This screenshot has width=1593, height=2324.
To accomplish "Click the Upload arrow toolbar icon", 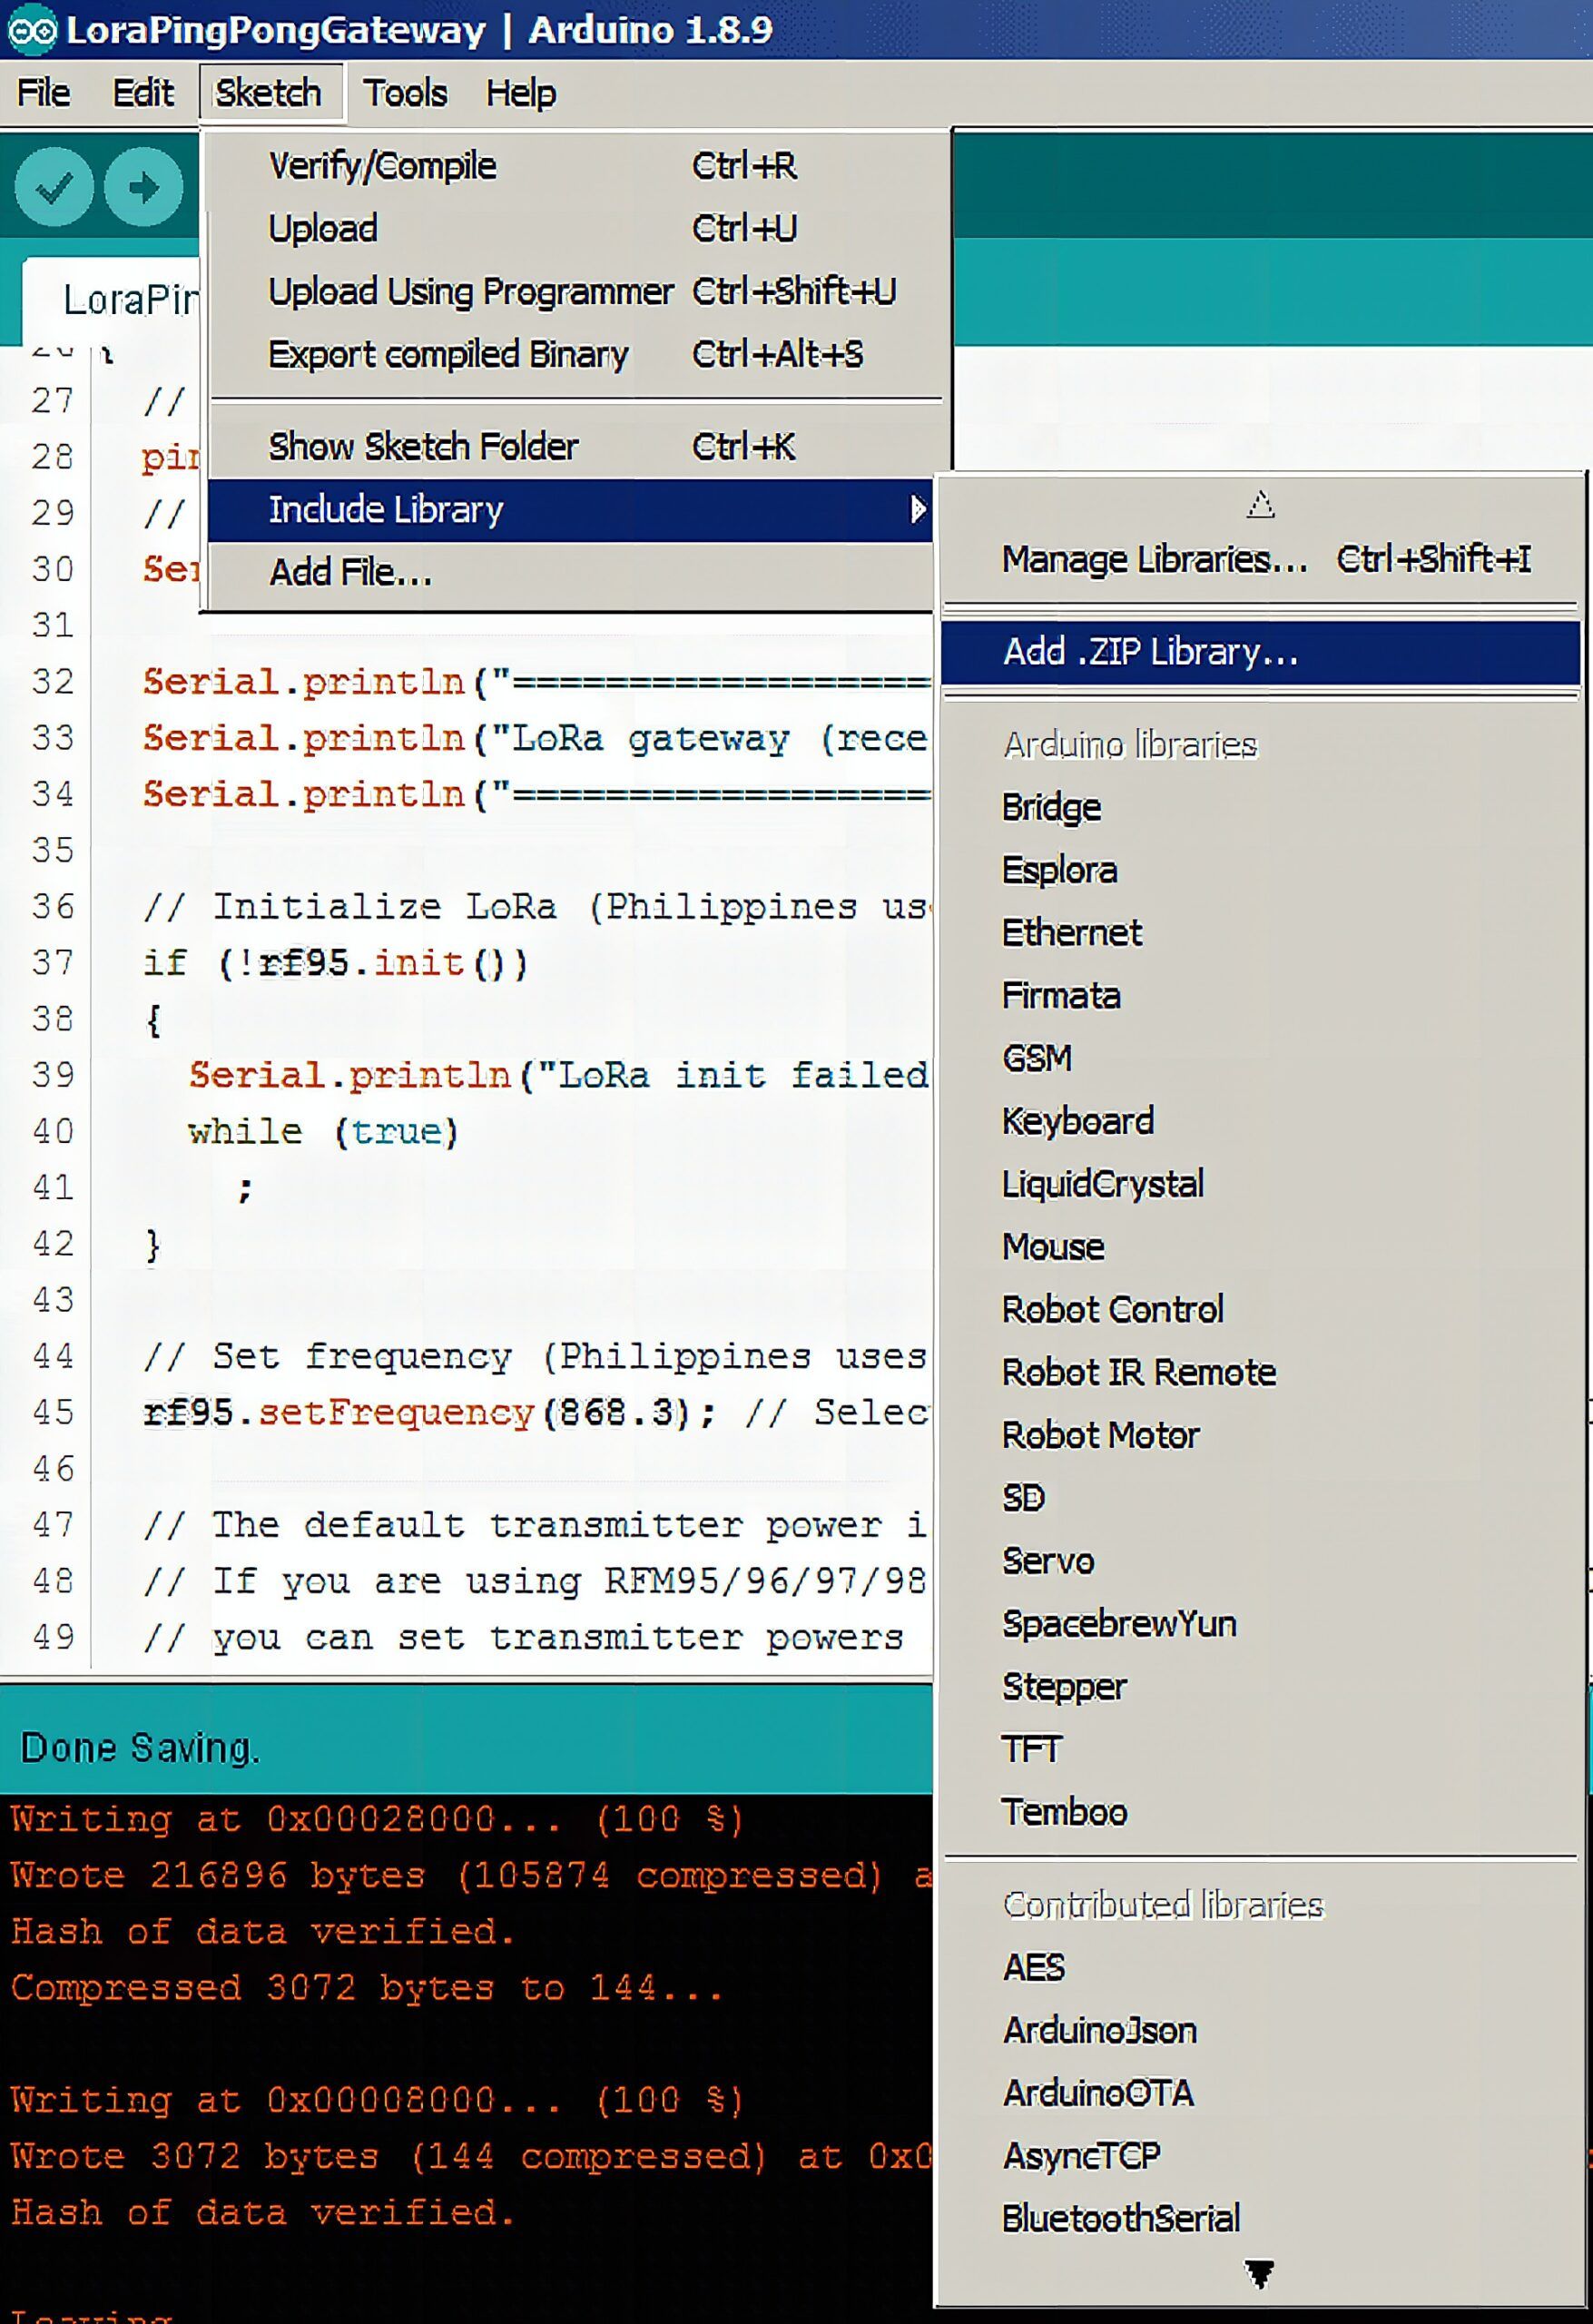I will coord(144,187).
